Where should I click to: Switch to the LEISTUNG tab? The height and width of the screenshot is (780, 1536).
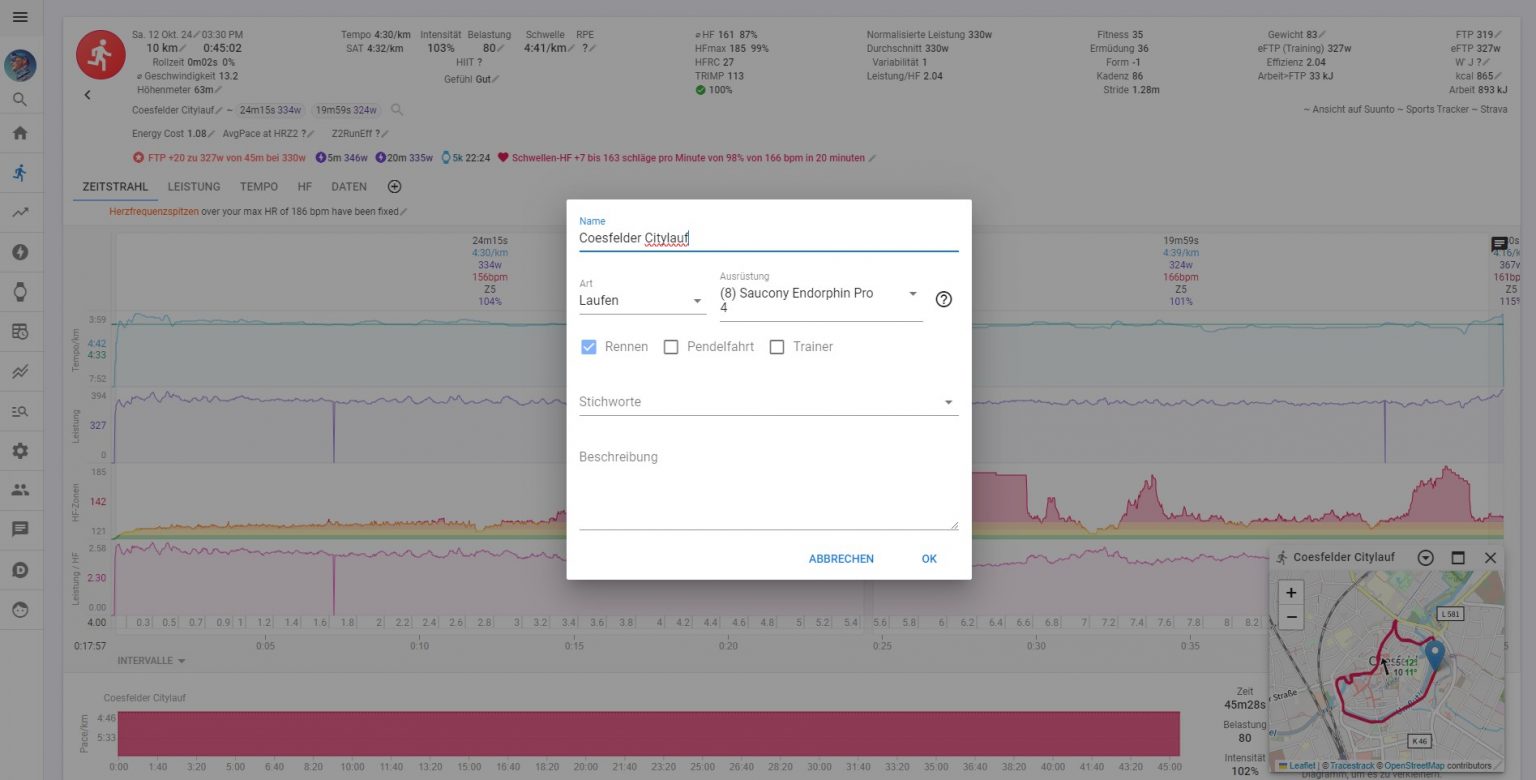(x=194, y=186)
